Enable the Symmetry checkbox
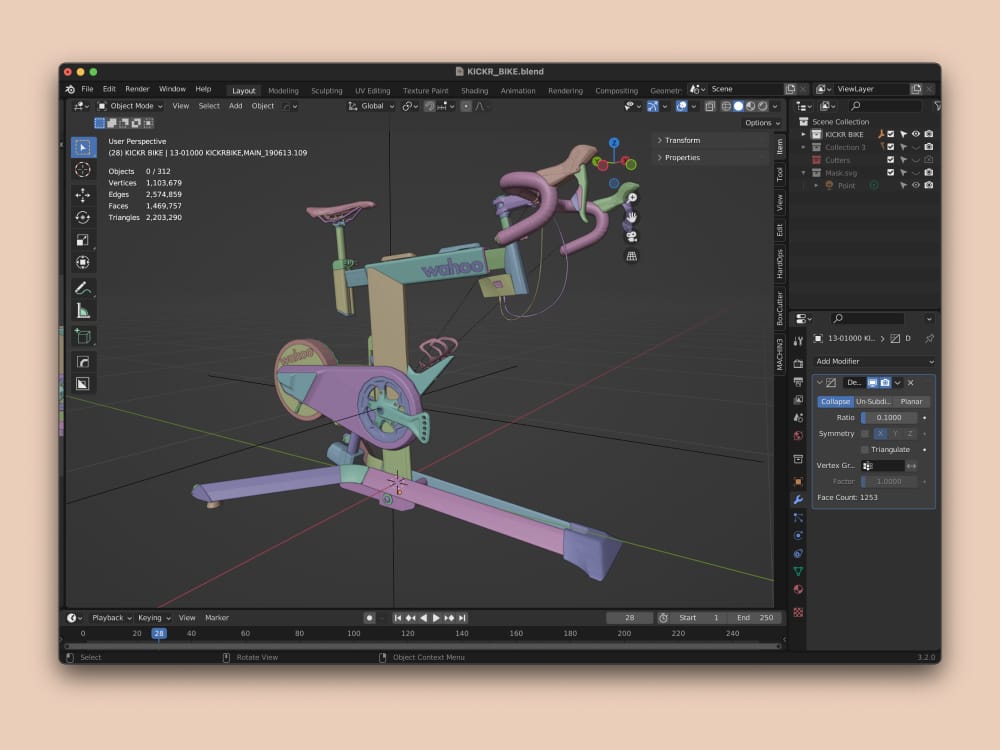This screenshot has width=1000, height=750. point(865,434)
